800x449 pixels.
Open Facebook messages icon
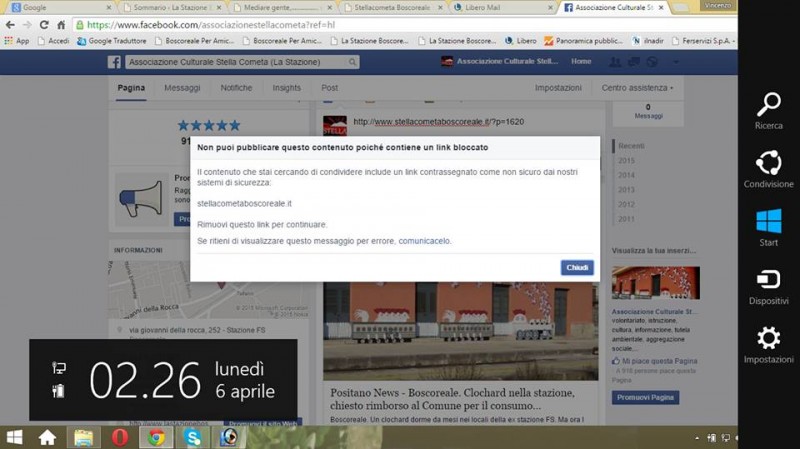coord(634,62)
